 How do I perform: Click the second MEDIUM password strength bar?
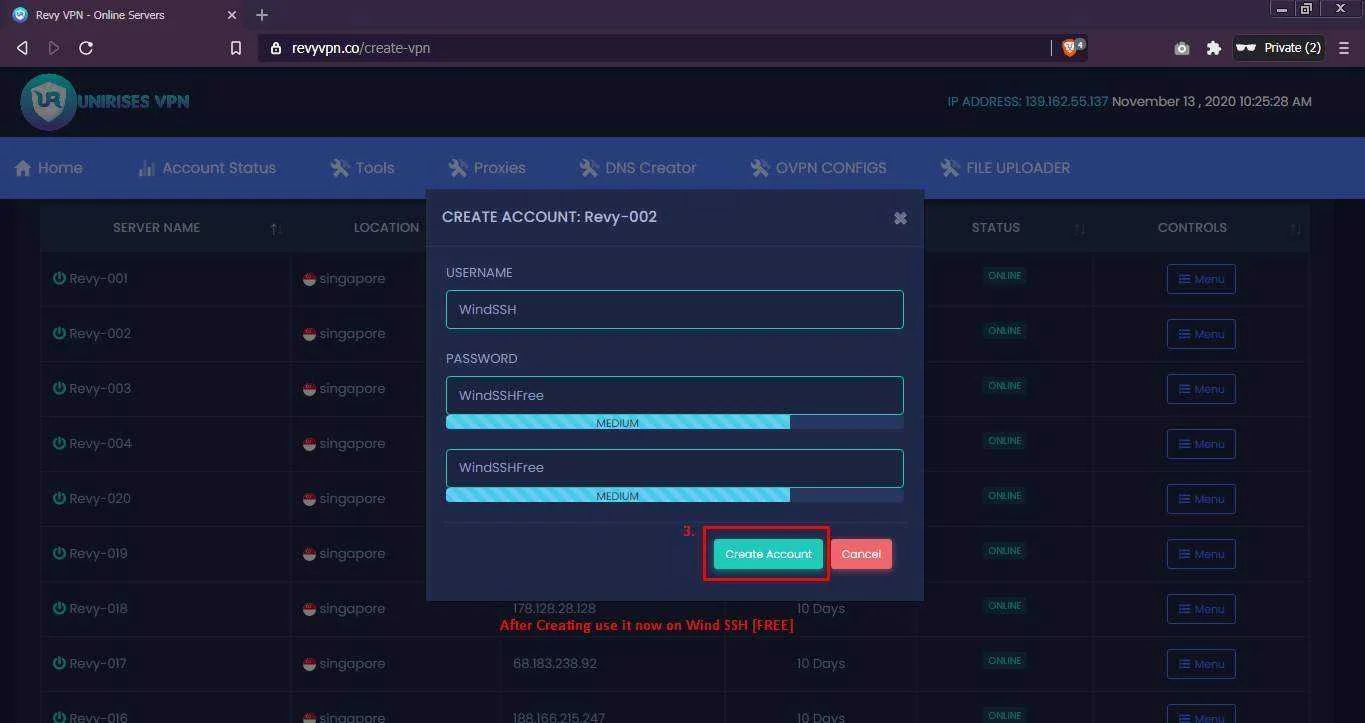click(x=675, y=495)
